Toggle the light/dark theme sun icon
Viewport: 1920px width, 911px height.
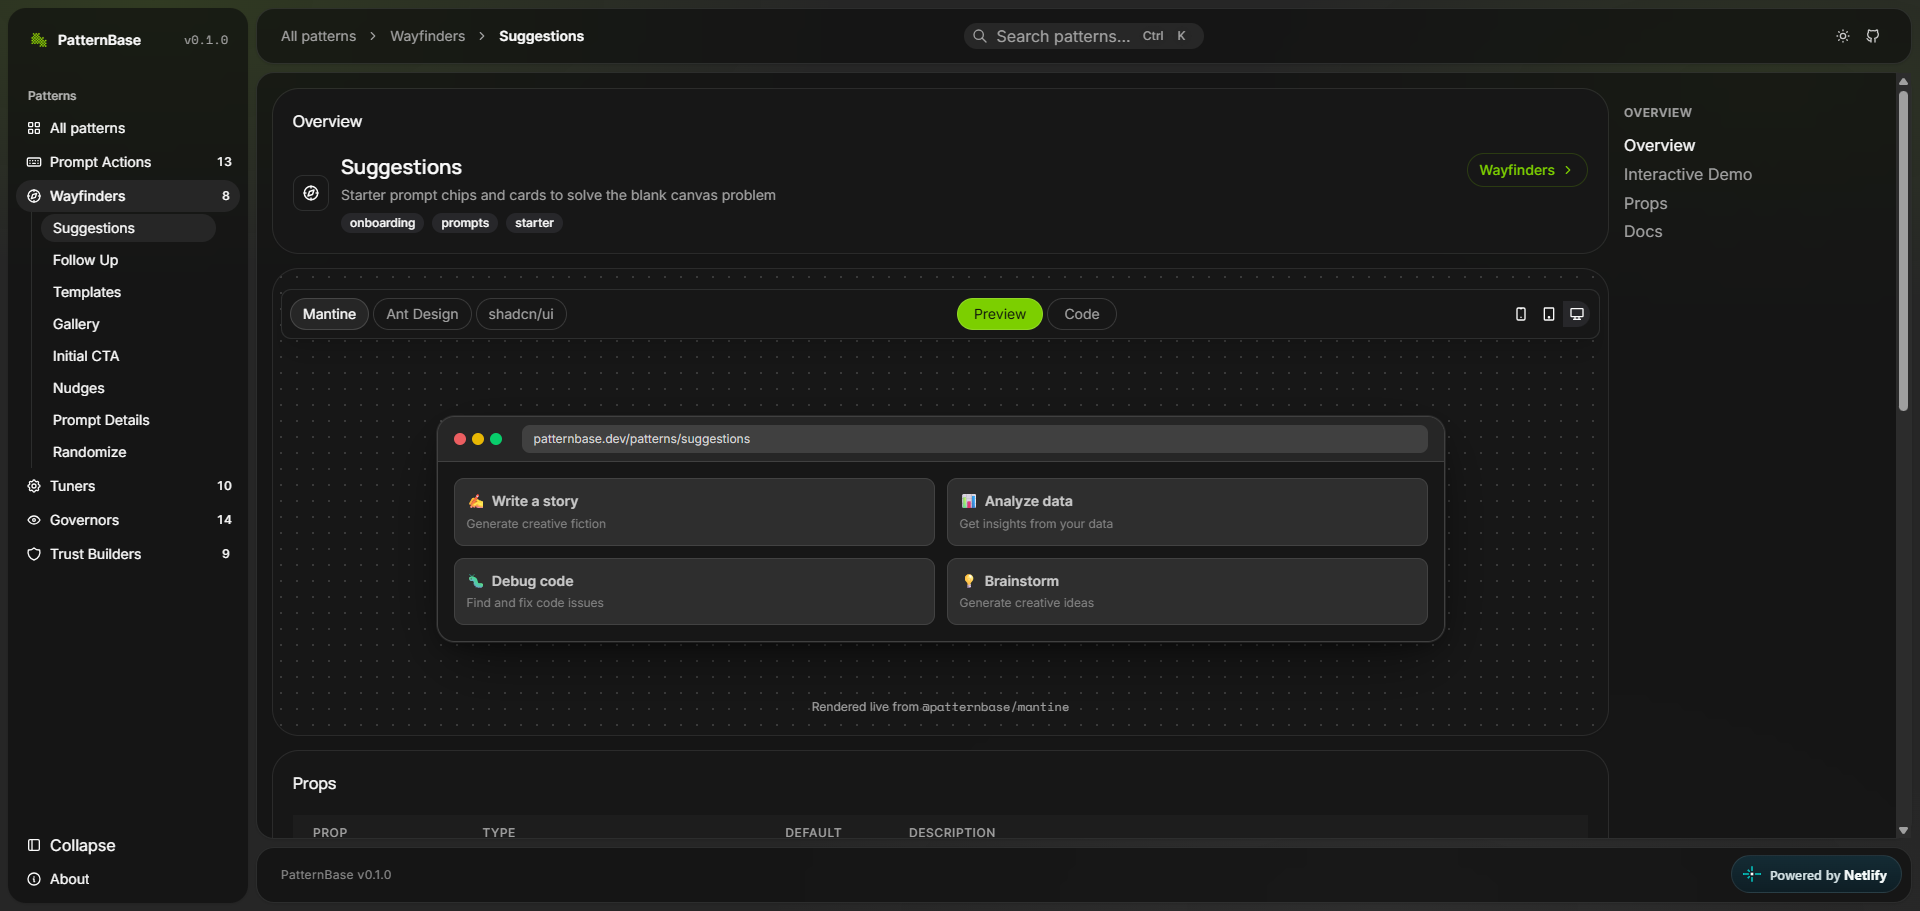pyautogui.click(x=1843, y=36)
